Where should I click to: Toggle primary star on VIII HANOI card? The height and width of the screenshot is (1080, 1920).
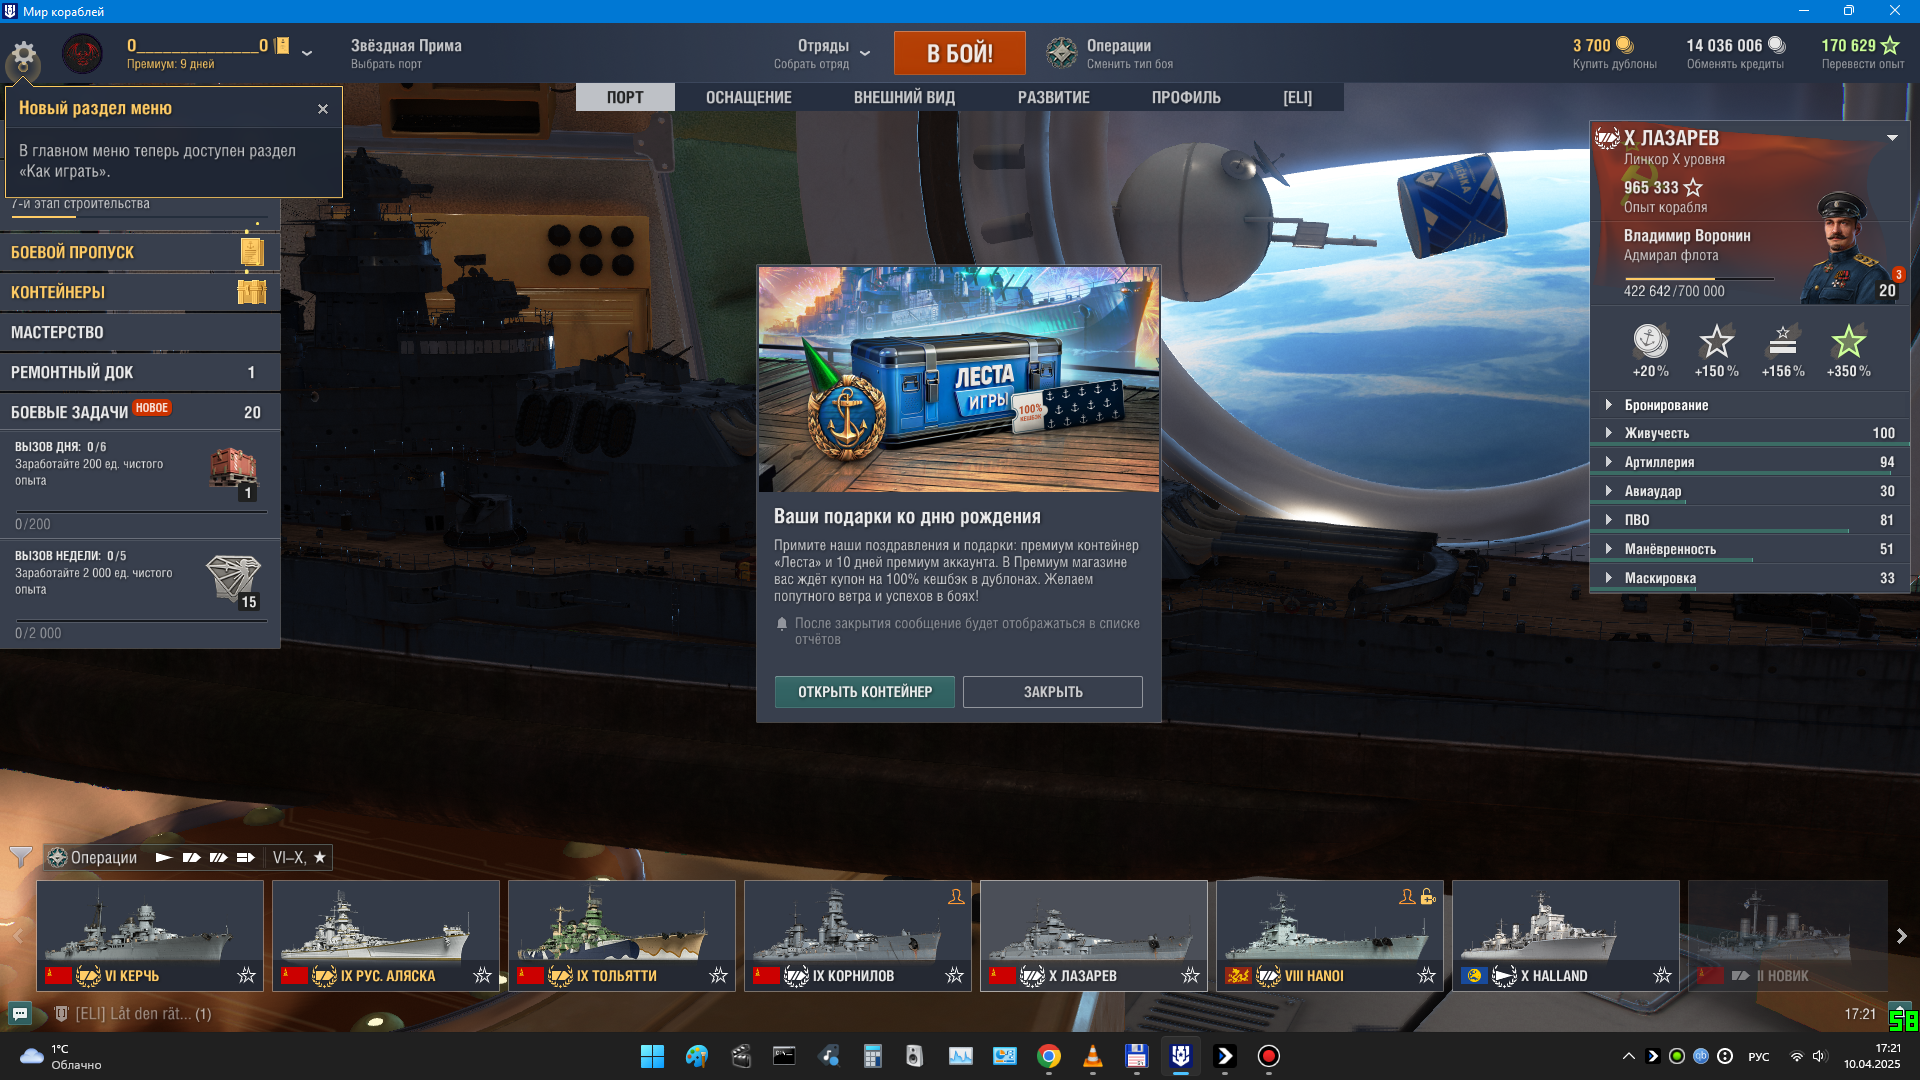[x=1426, y=975]
